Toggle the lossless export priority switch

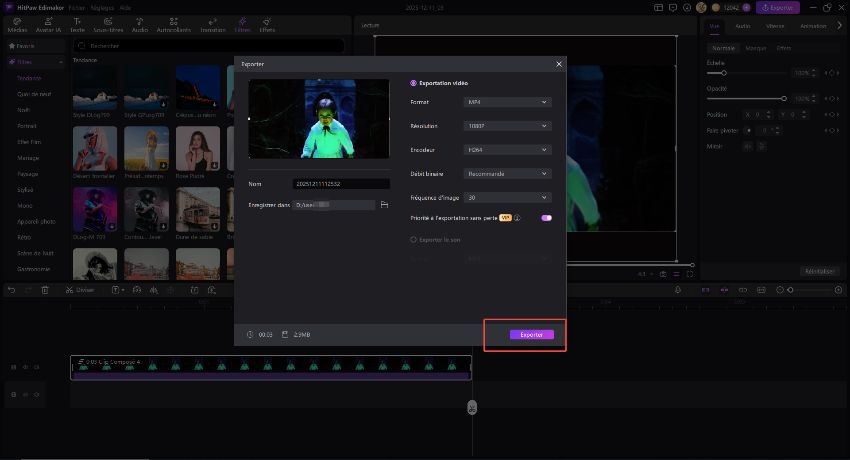(x=546, y=218)
